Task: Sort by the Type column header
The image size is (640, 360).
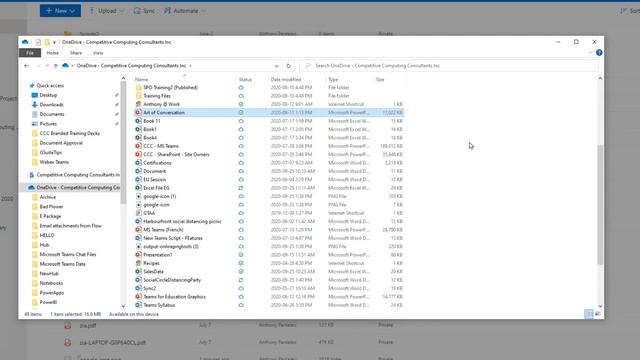Action: [333, 80]
